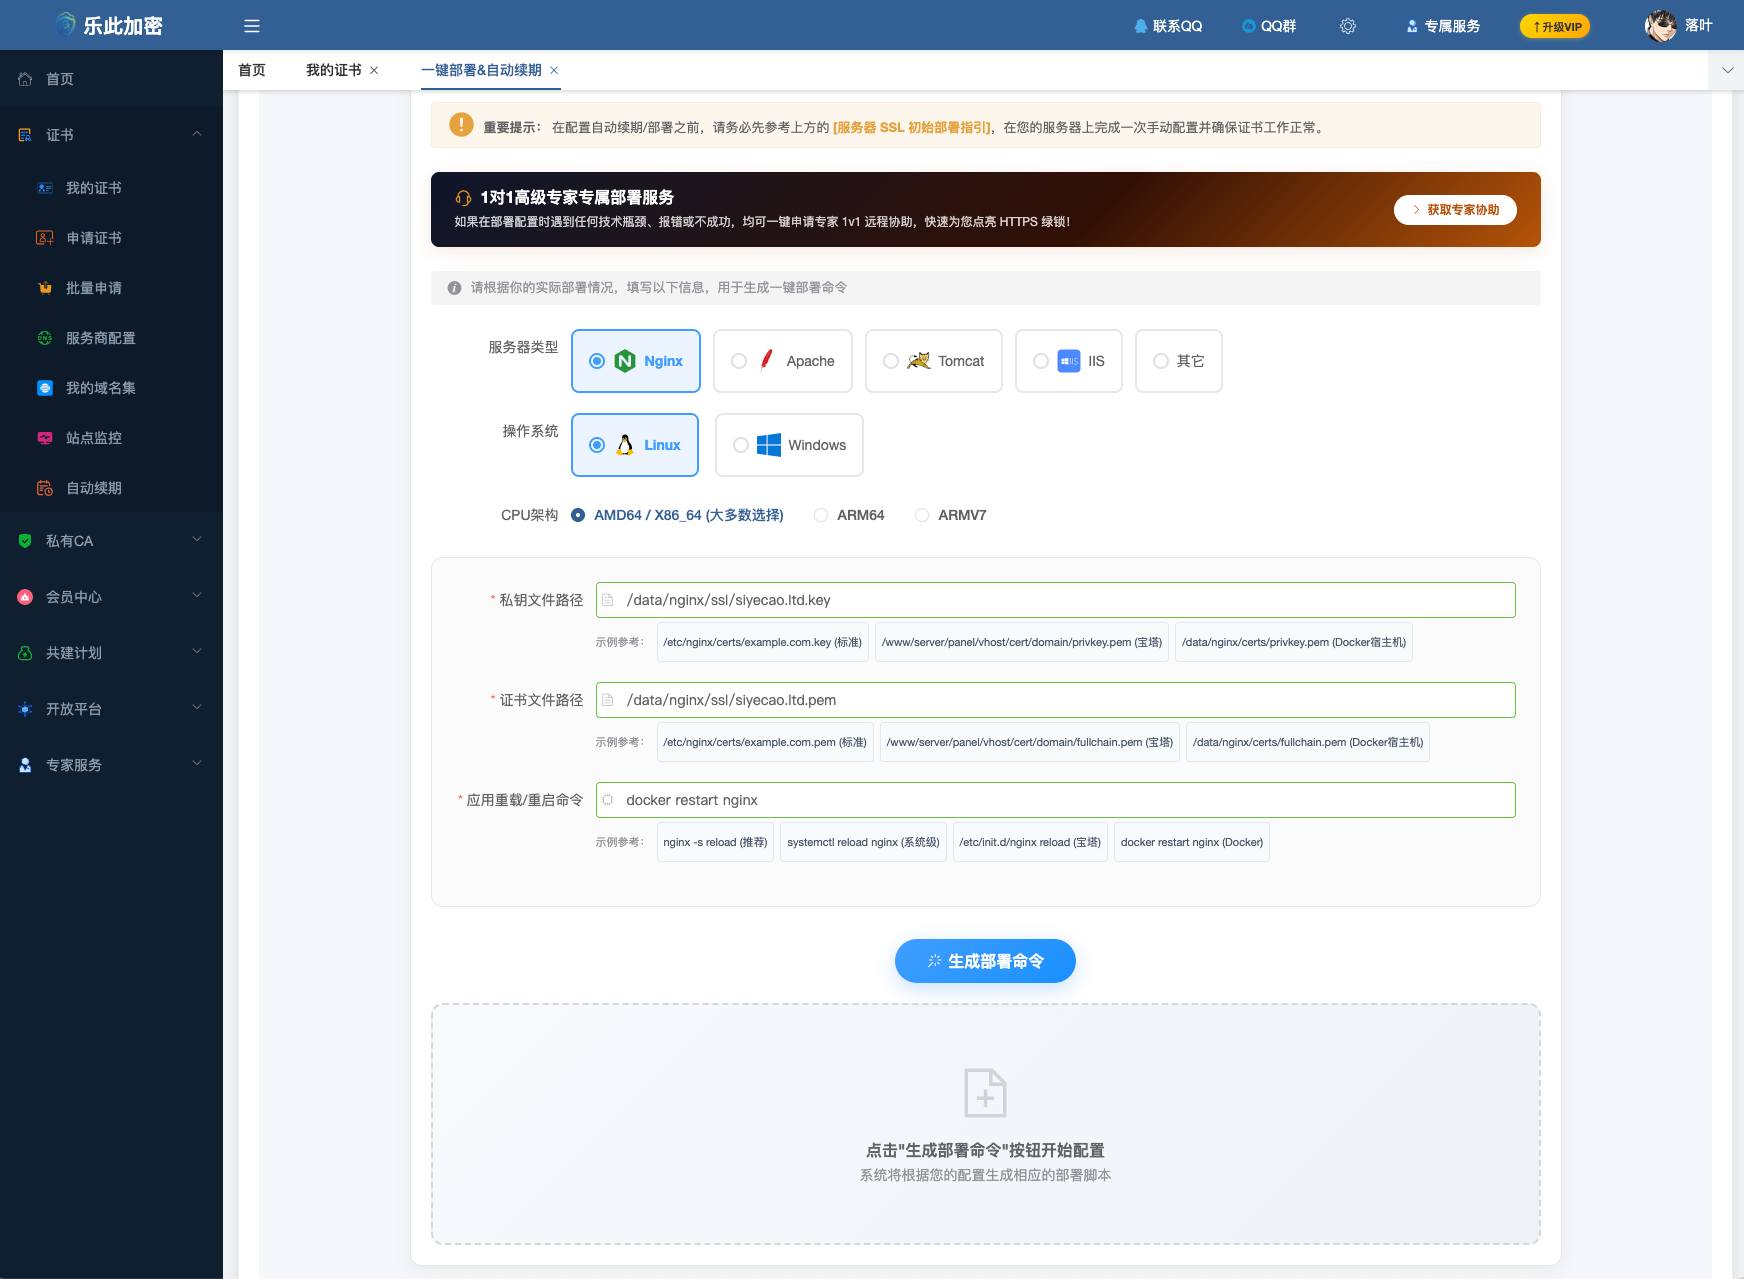Click the 申请证书 sidebar icon
Screen dimensions: 1744x1279
45,238
